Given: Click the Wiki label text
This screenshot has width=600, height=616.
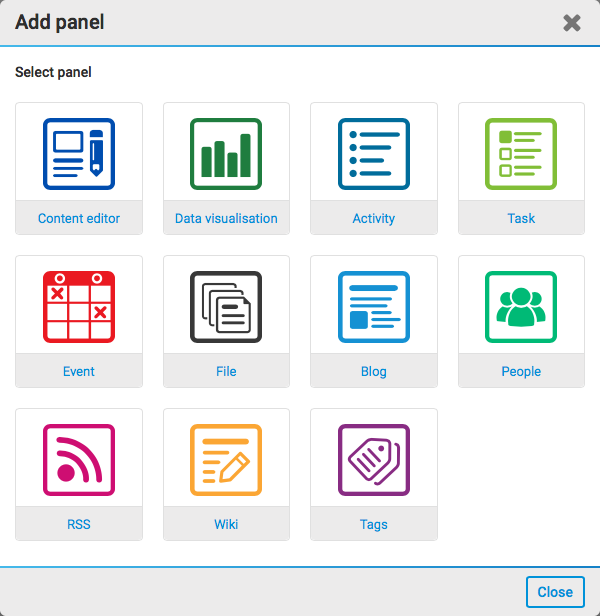Looking at the screenshot, I should point(226,524).
